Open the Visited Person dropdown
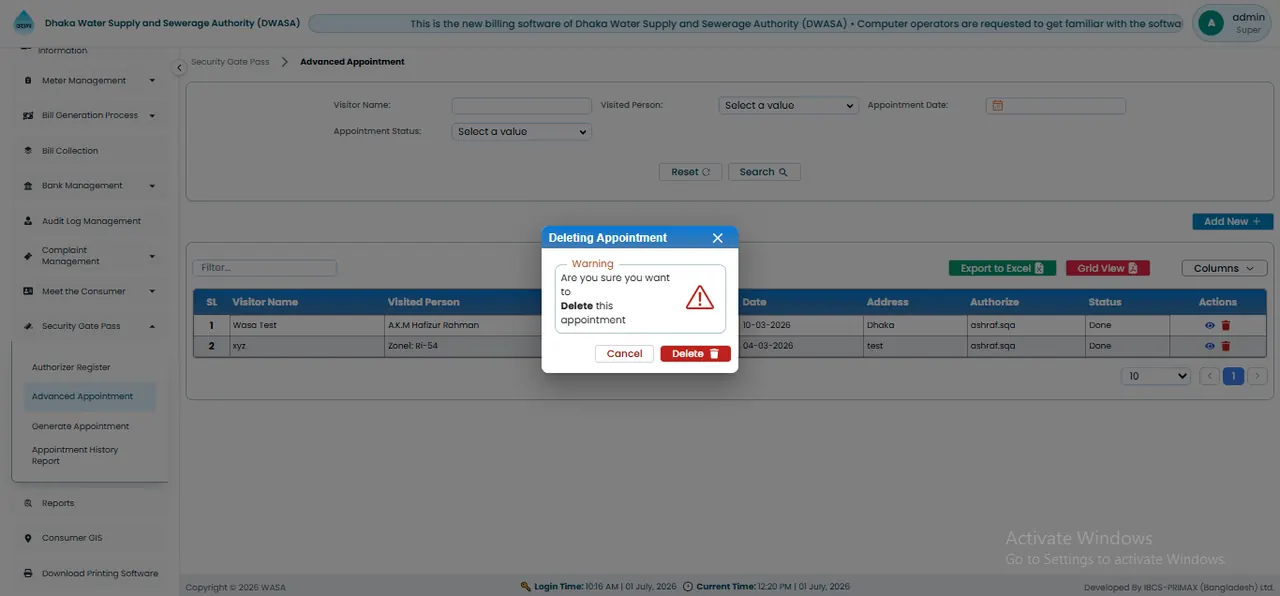The width and height of the screenshot is (1280, 596). click(x=789, y=105)
